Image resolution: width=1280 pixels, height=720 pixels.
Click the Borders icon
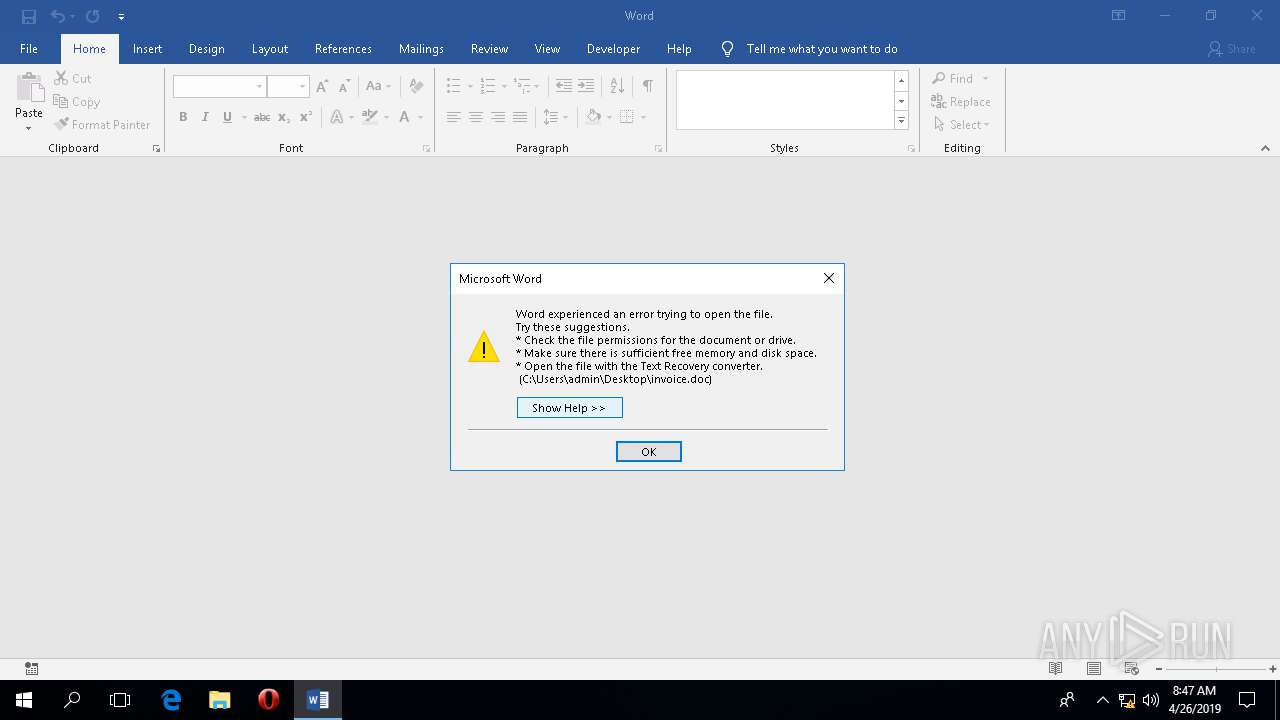pyautogui.click(x=627, y=117)
